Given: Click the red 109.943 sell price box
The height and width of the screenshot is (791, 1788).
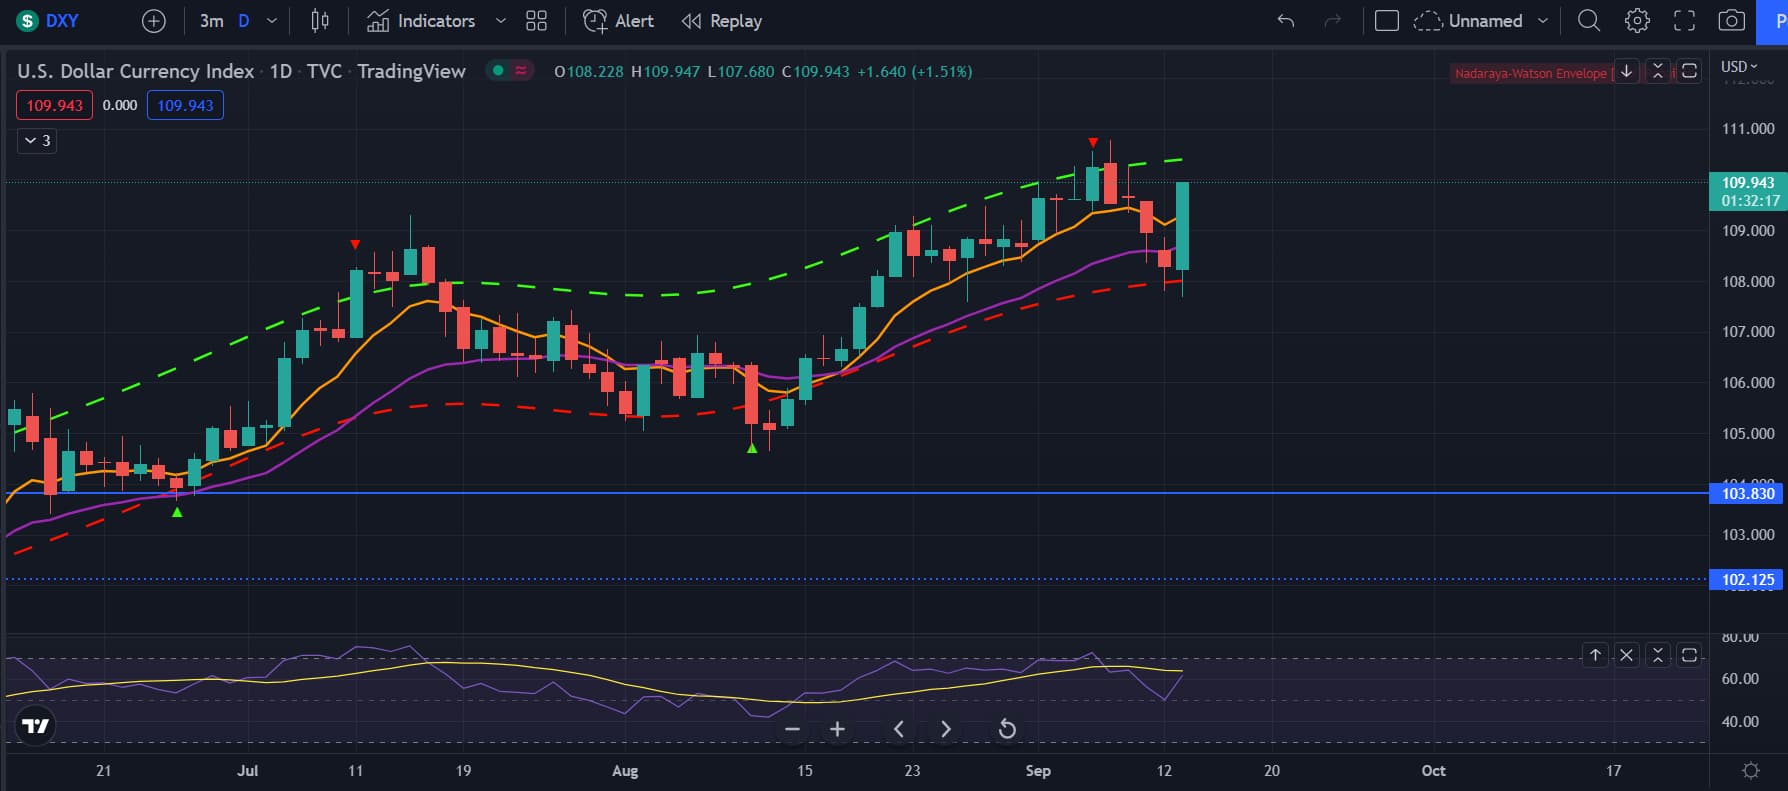Looking at the screenshot, I should point(55,105).
